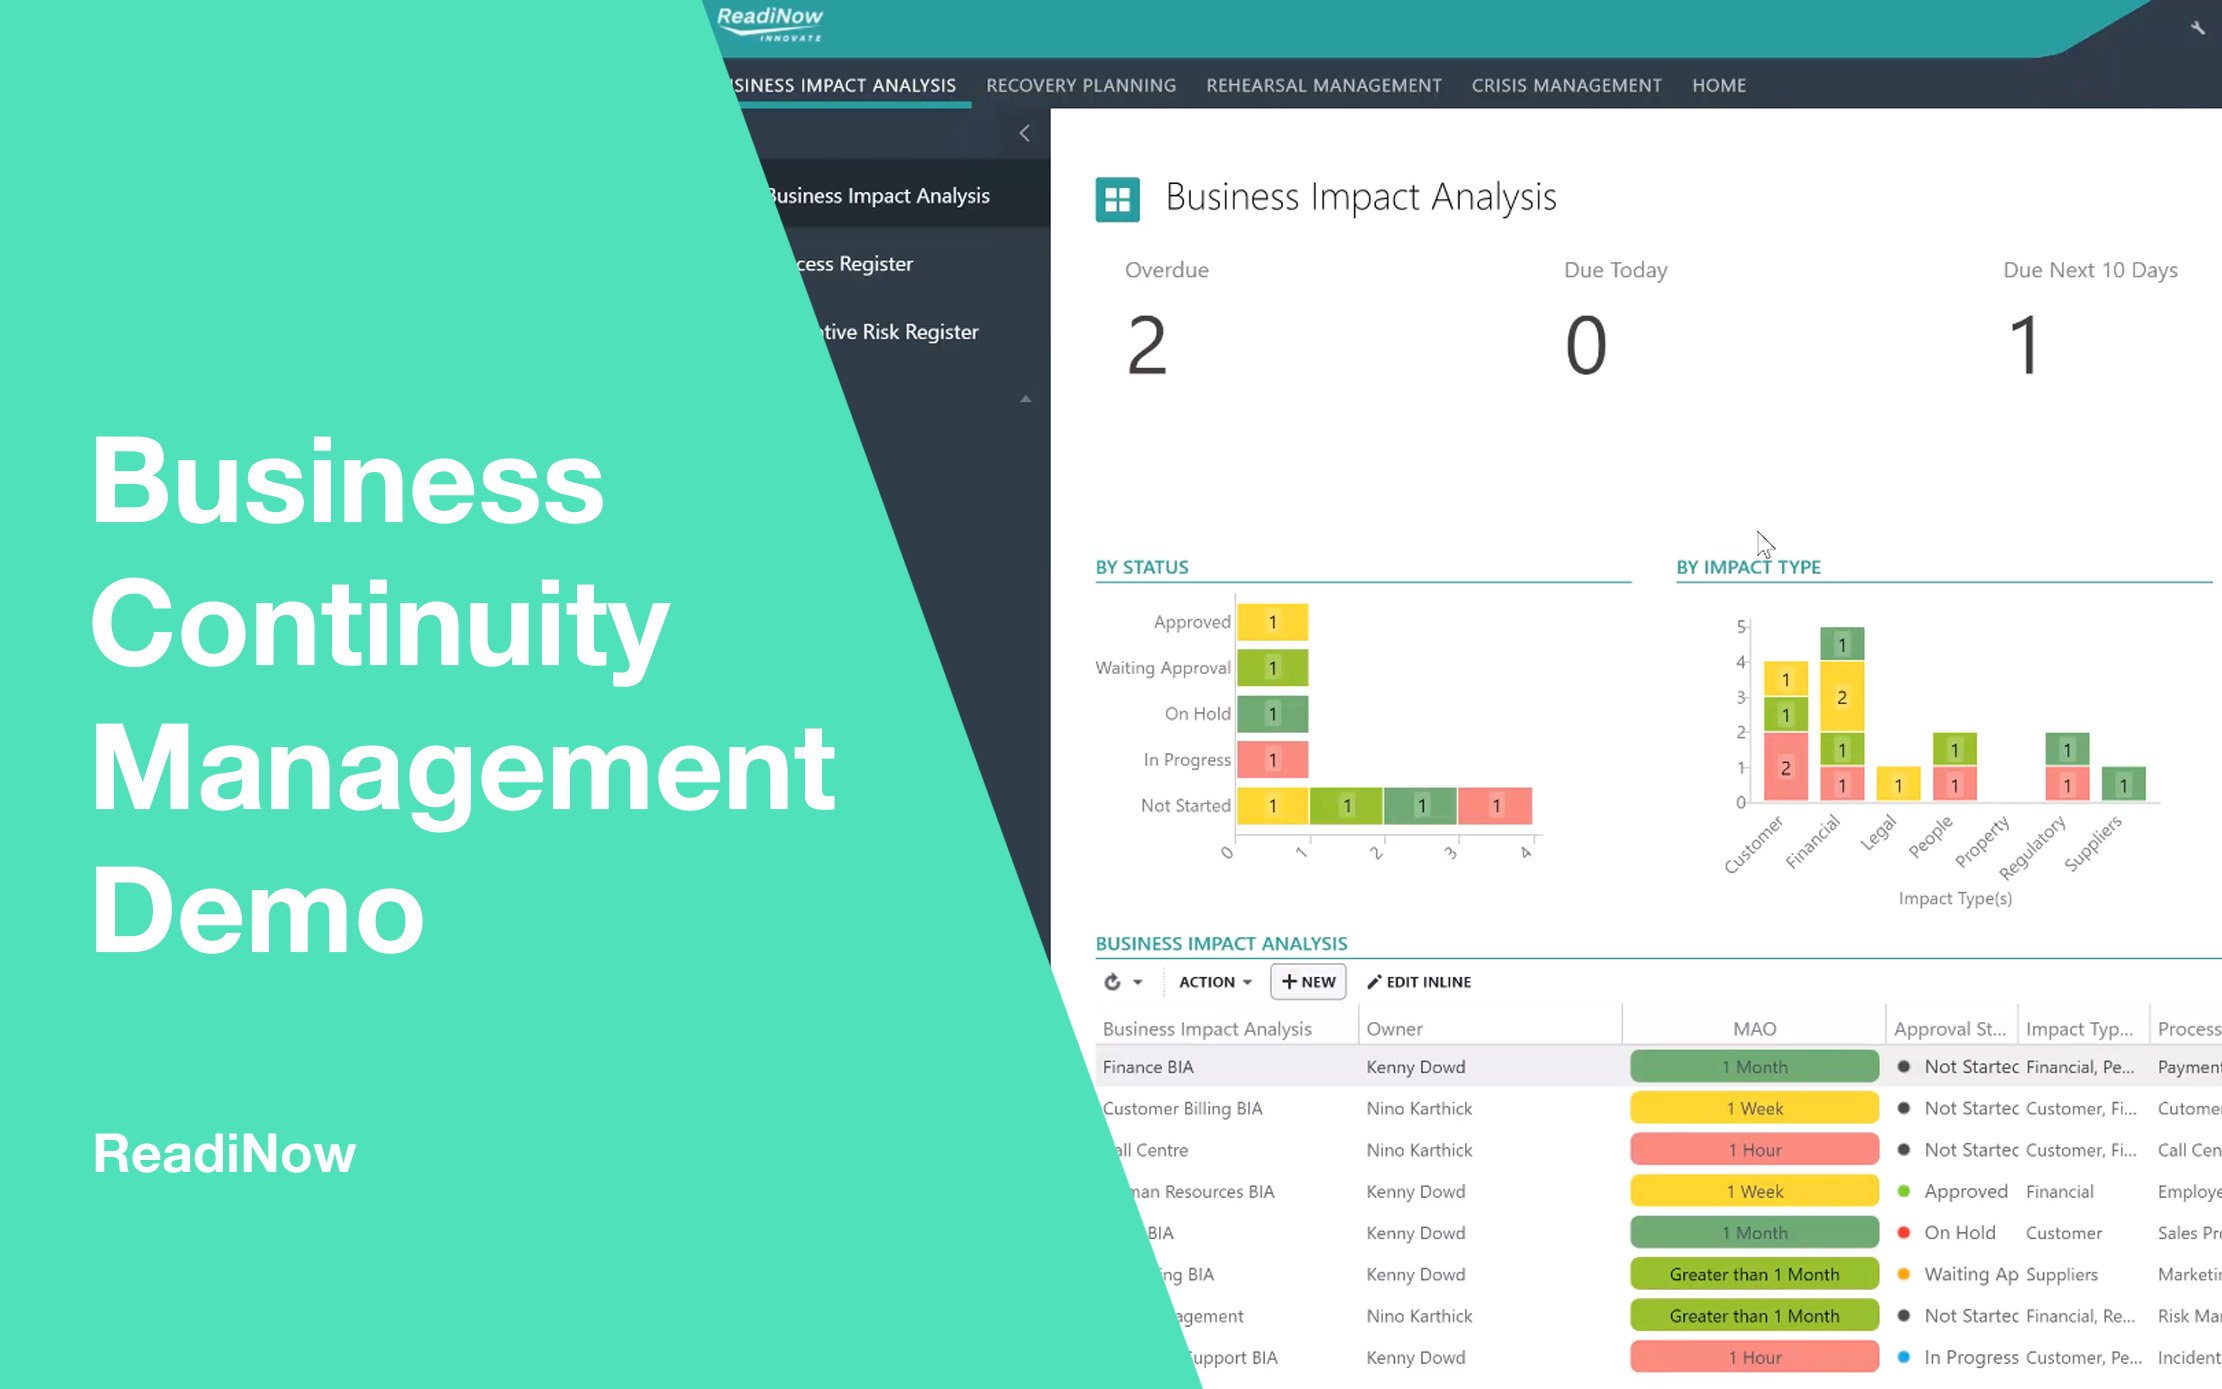Click the red segment of the Not Started bar
The image size is (2222, 1389).
pyautogui.click(x=1495, y=806)
